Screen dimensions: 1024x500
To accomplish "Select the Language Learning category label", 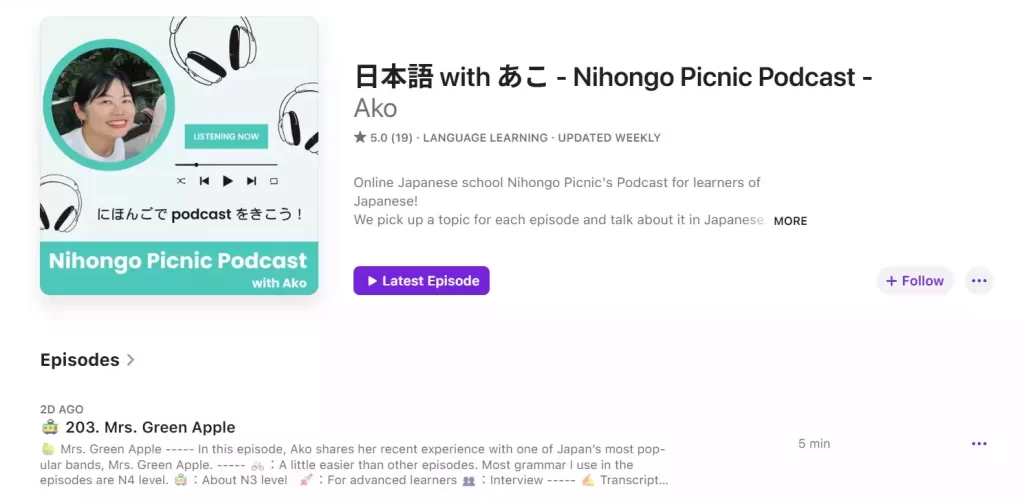I will 485,138.
